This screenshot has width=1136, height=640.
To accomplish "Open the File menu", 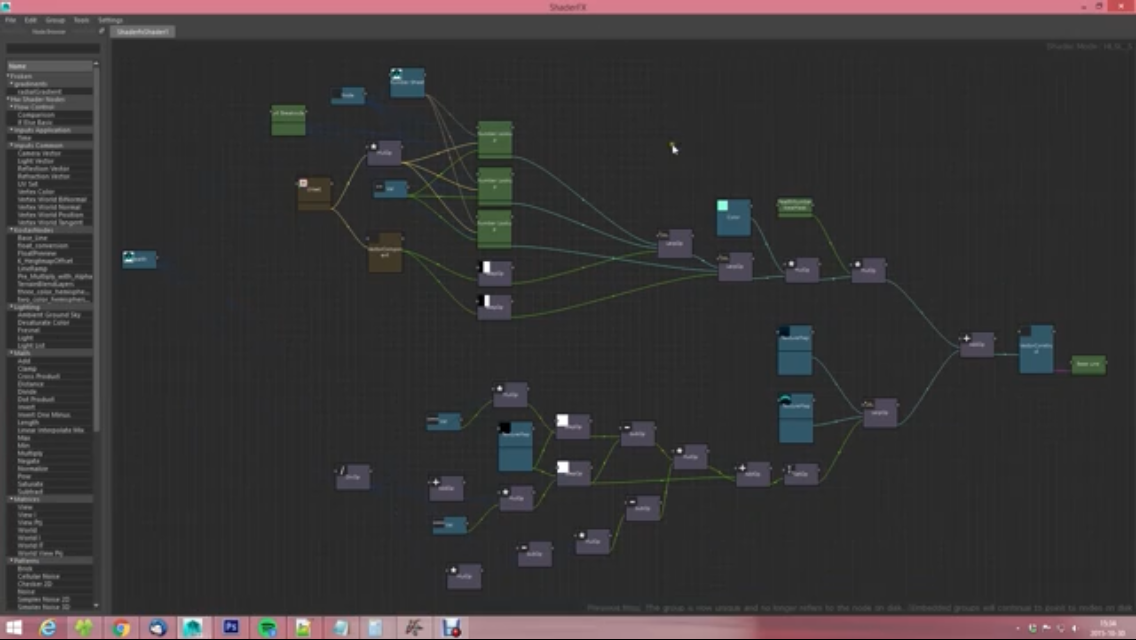I will coord(10,20).
